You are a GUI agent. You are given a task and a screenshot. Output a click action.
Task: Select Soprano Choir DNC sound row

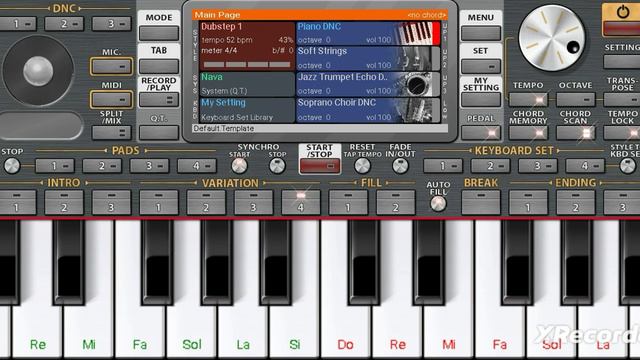click(x=368, y=110)
